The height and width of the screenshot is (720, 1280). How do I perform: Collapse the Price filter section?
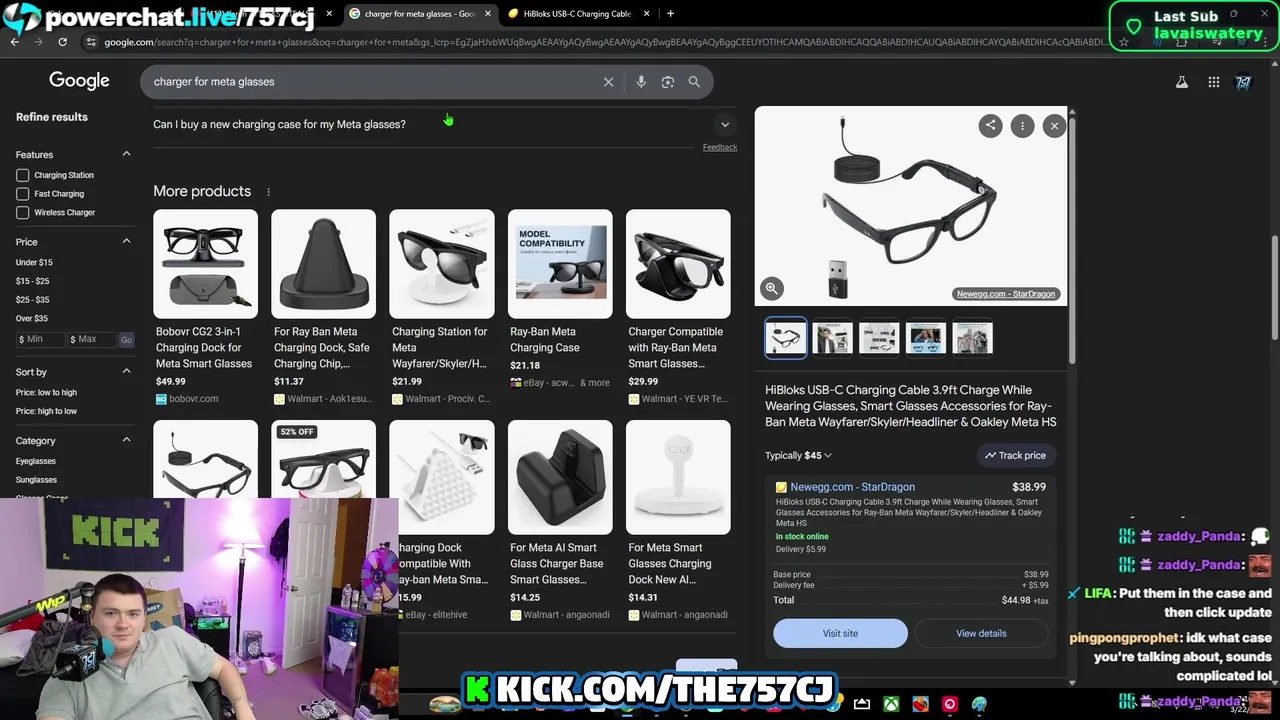coord(126,241)
